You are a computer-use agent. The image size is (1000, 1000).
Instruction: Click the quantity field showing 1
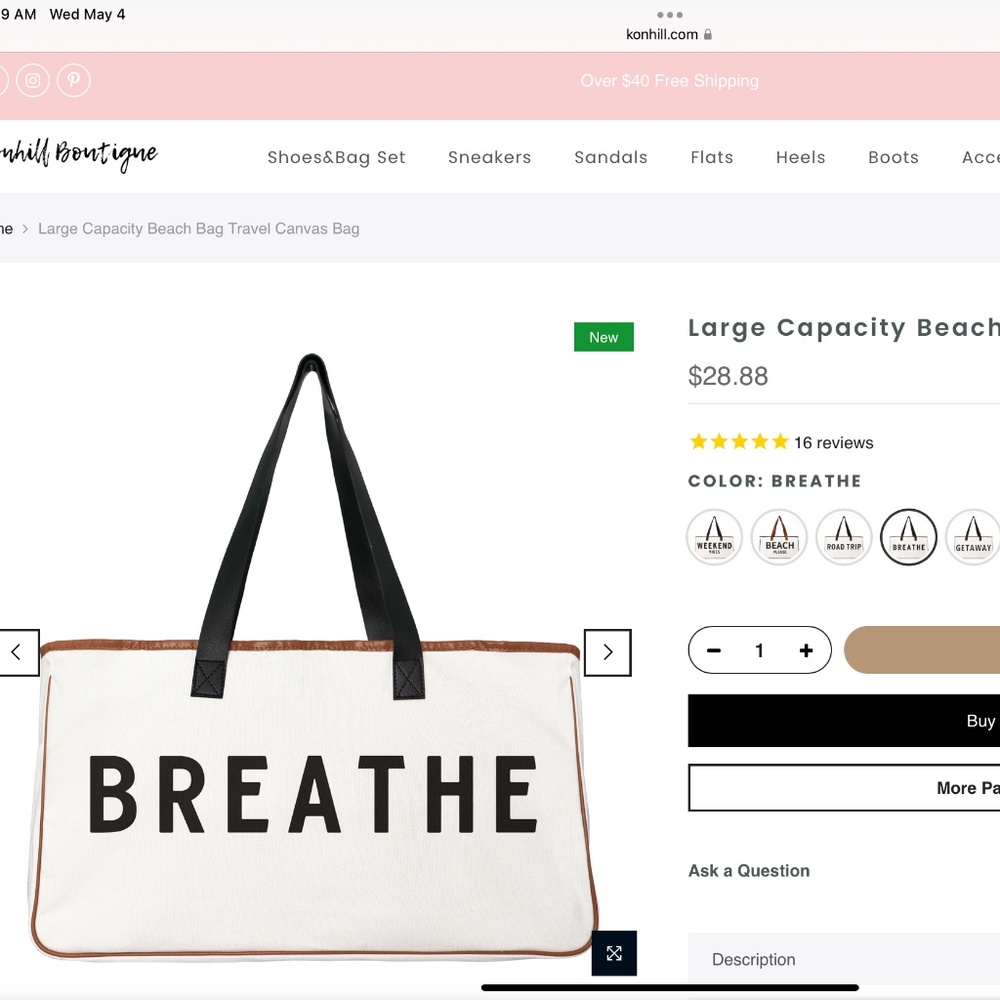click(x=760, y=651)
